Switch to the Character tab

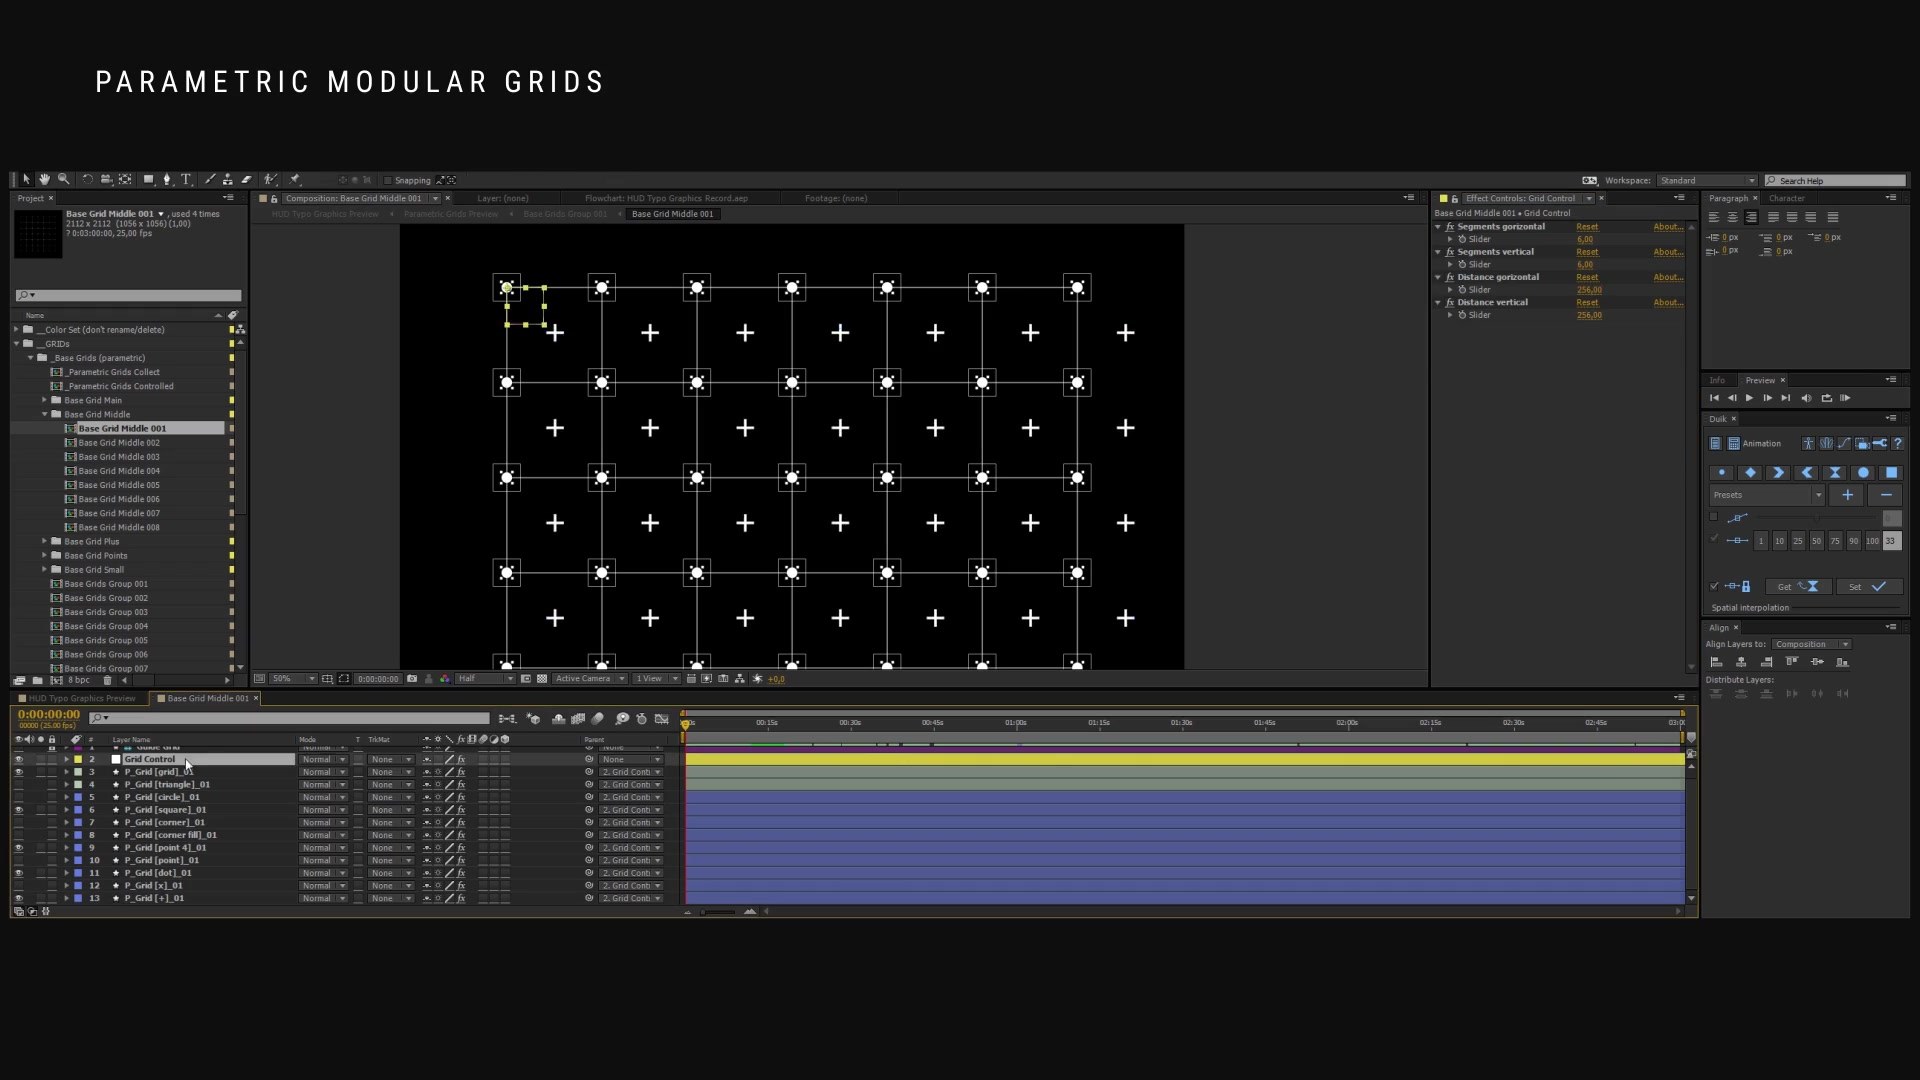tap(1787, 198)
